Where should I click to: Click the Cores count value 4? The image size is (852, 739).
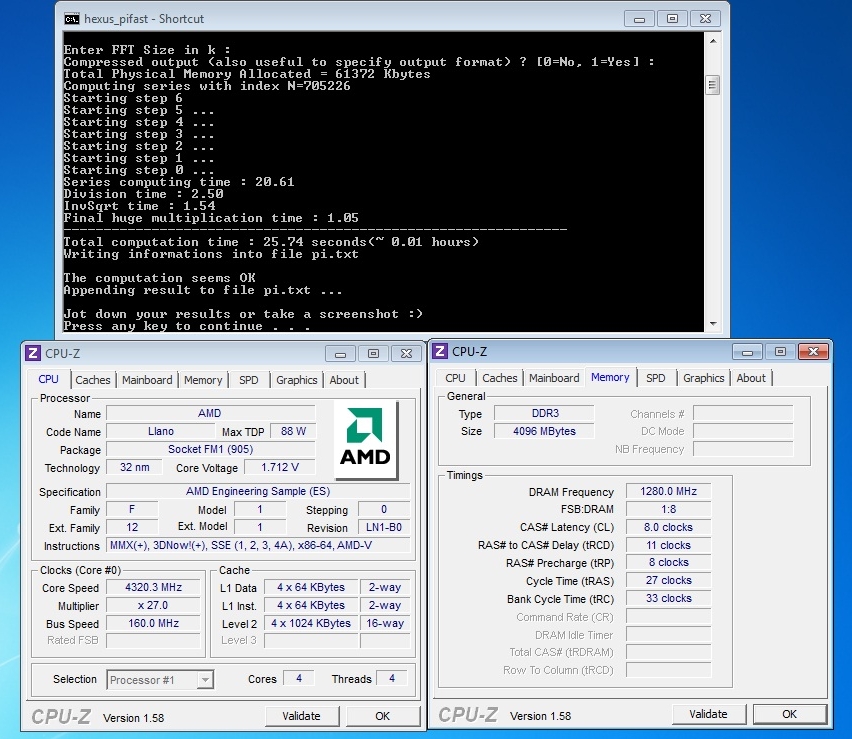coord(299,678)
